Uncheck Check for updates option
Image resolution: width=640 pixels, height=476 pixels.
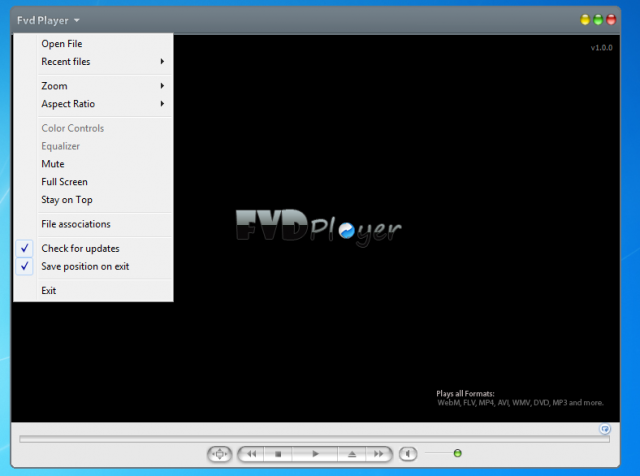click(x=93, y=249)
